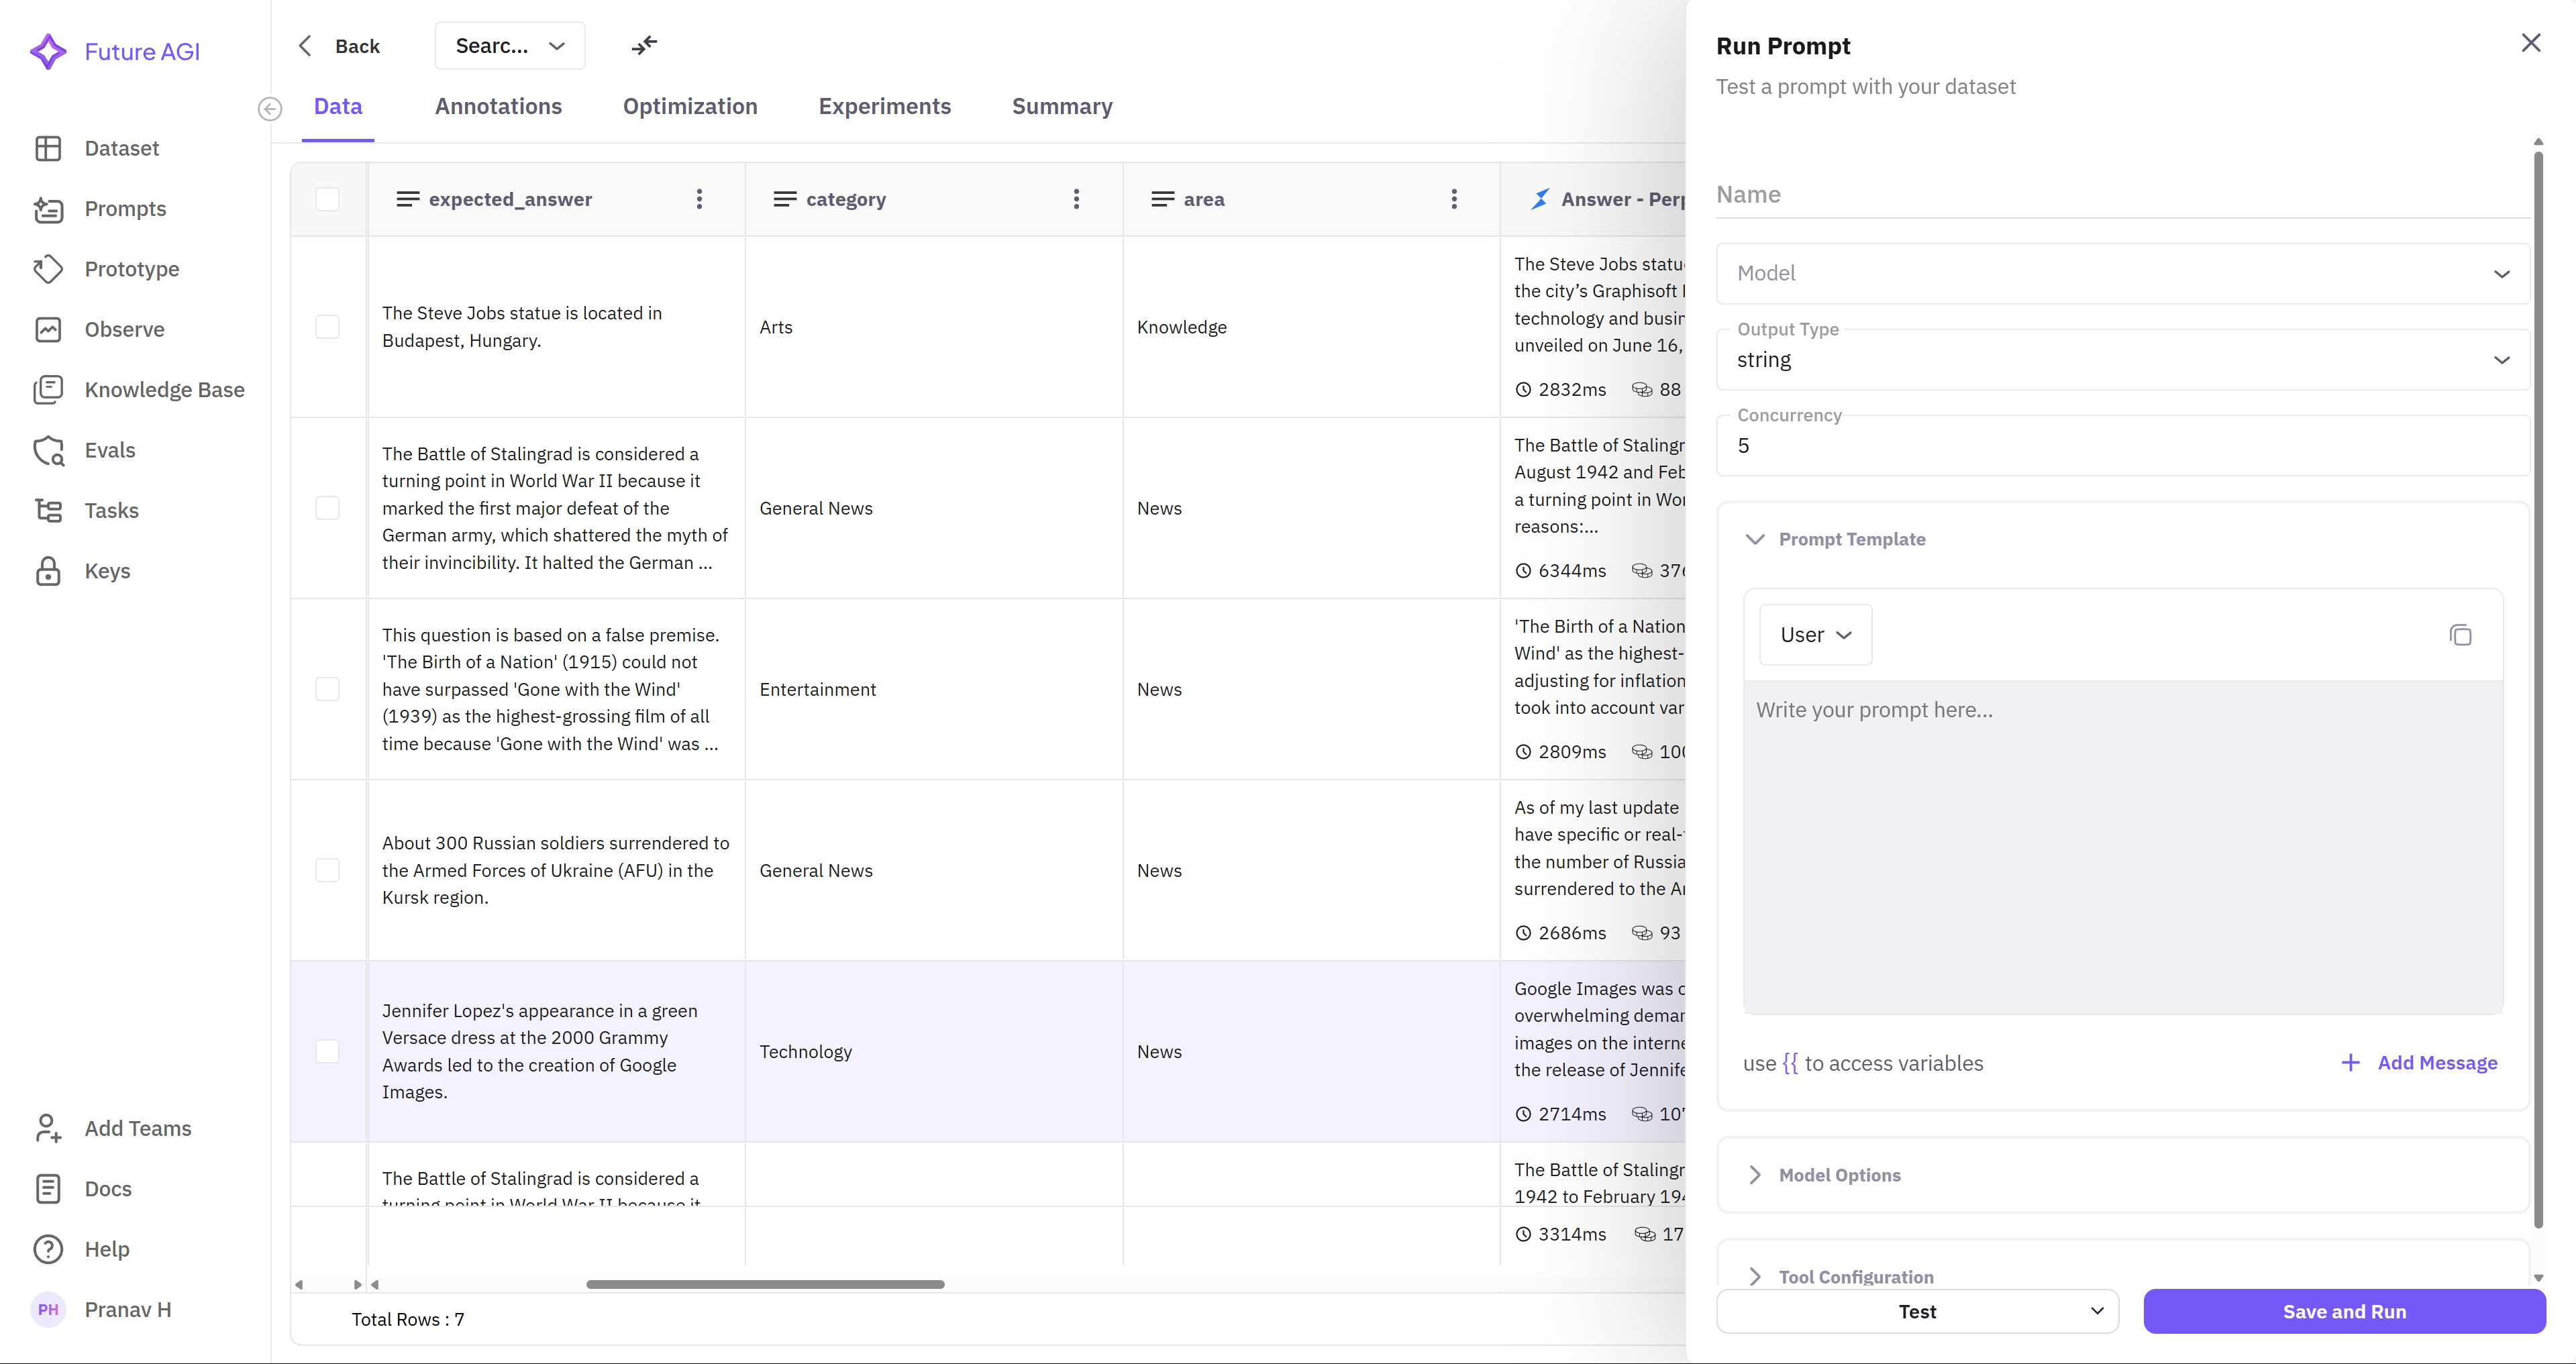Switch to the Experiments tab
The width and height of the screenshot is (2576, 1364).
point(884,107)
